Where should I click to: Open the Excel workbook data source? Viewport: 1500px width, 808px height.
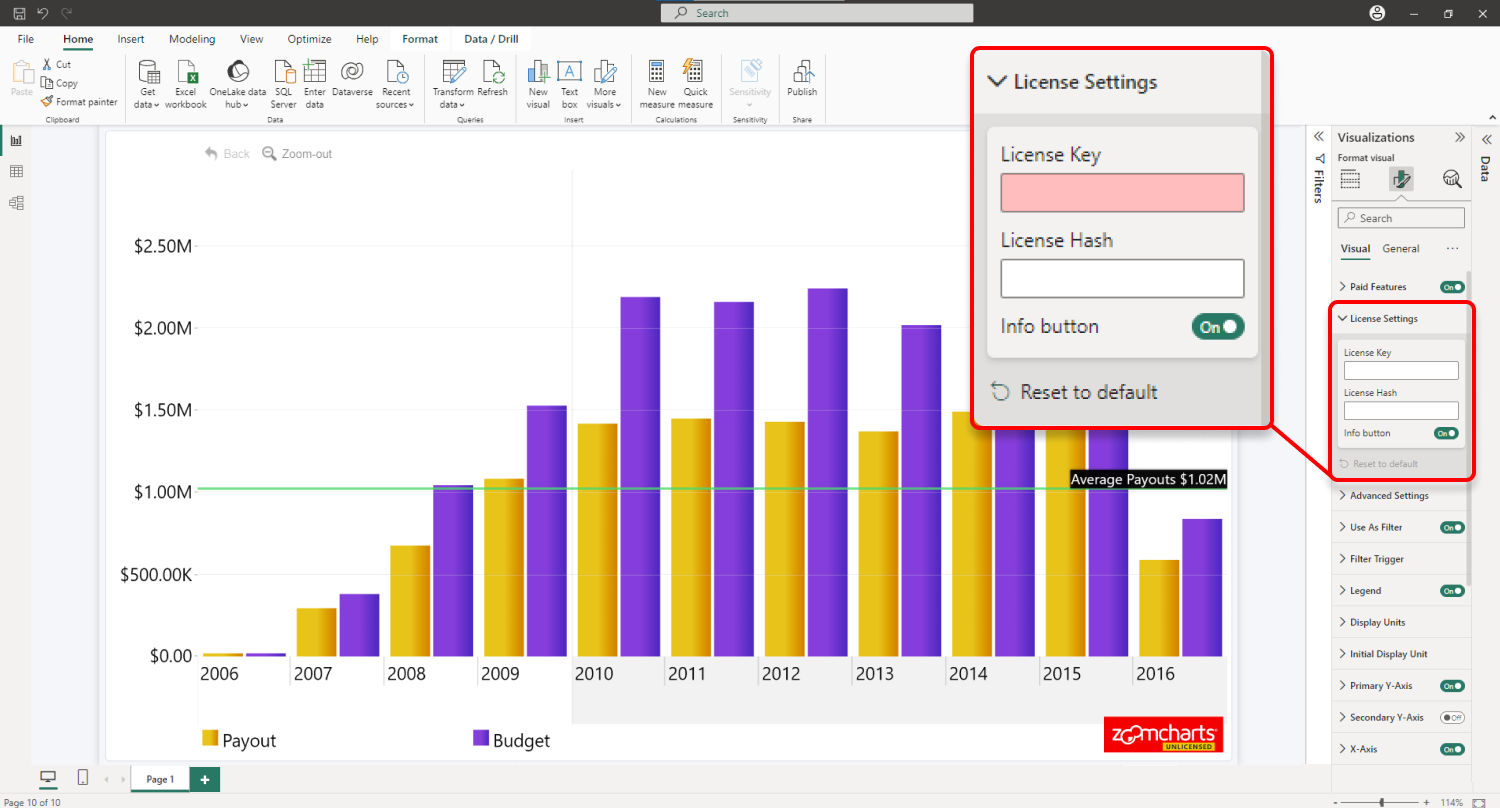tap(186, 83)
